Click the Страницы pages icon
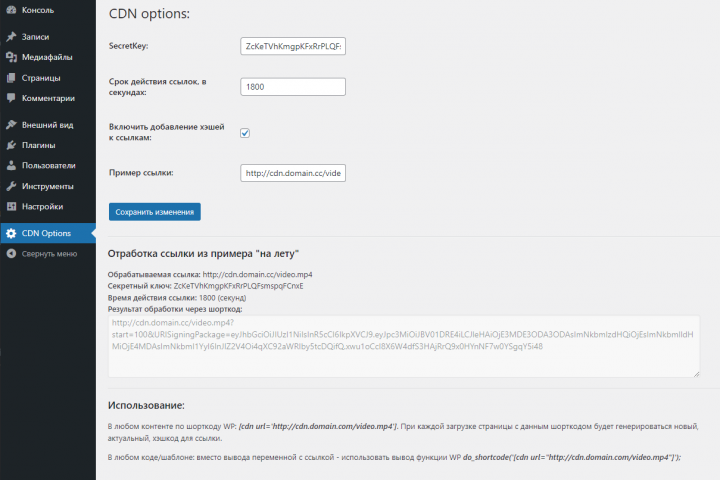Viewport: 720px width, 480px height. [x=10, y=77]
